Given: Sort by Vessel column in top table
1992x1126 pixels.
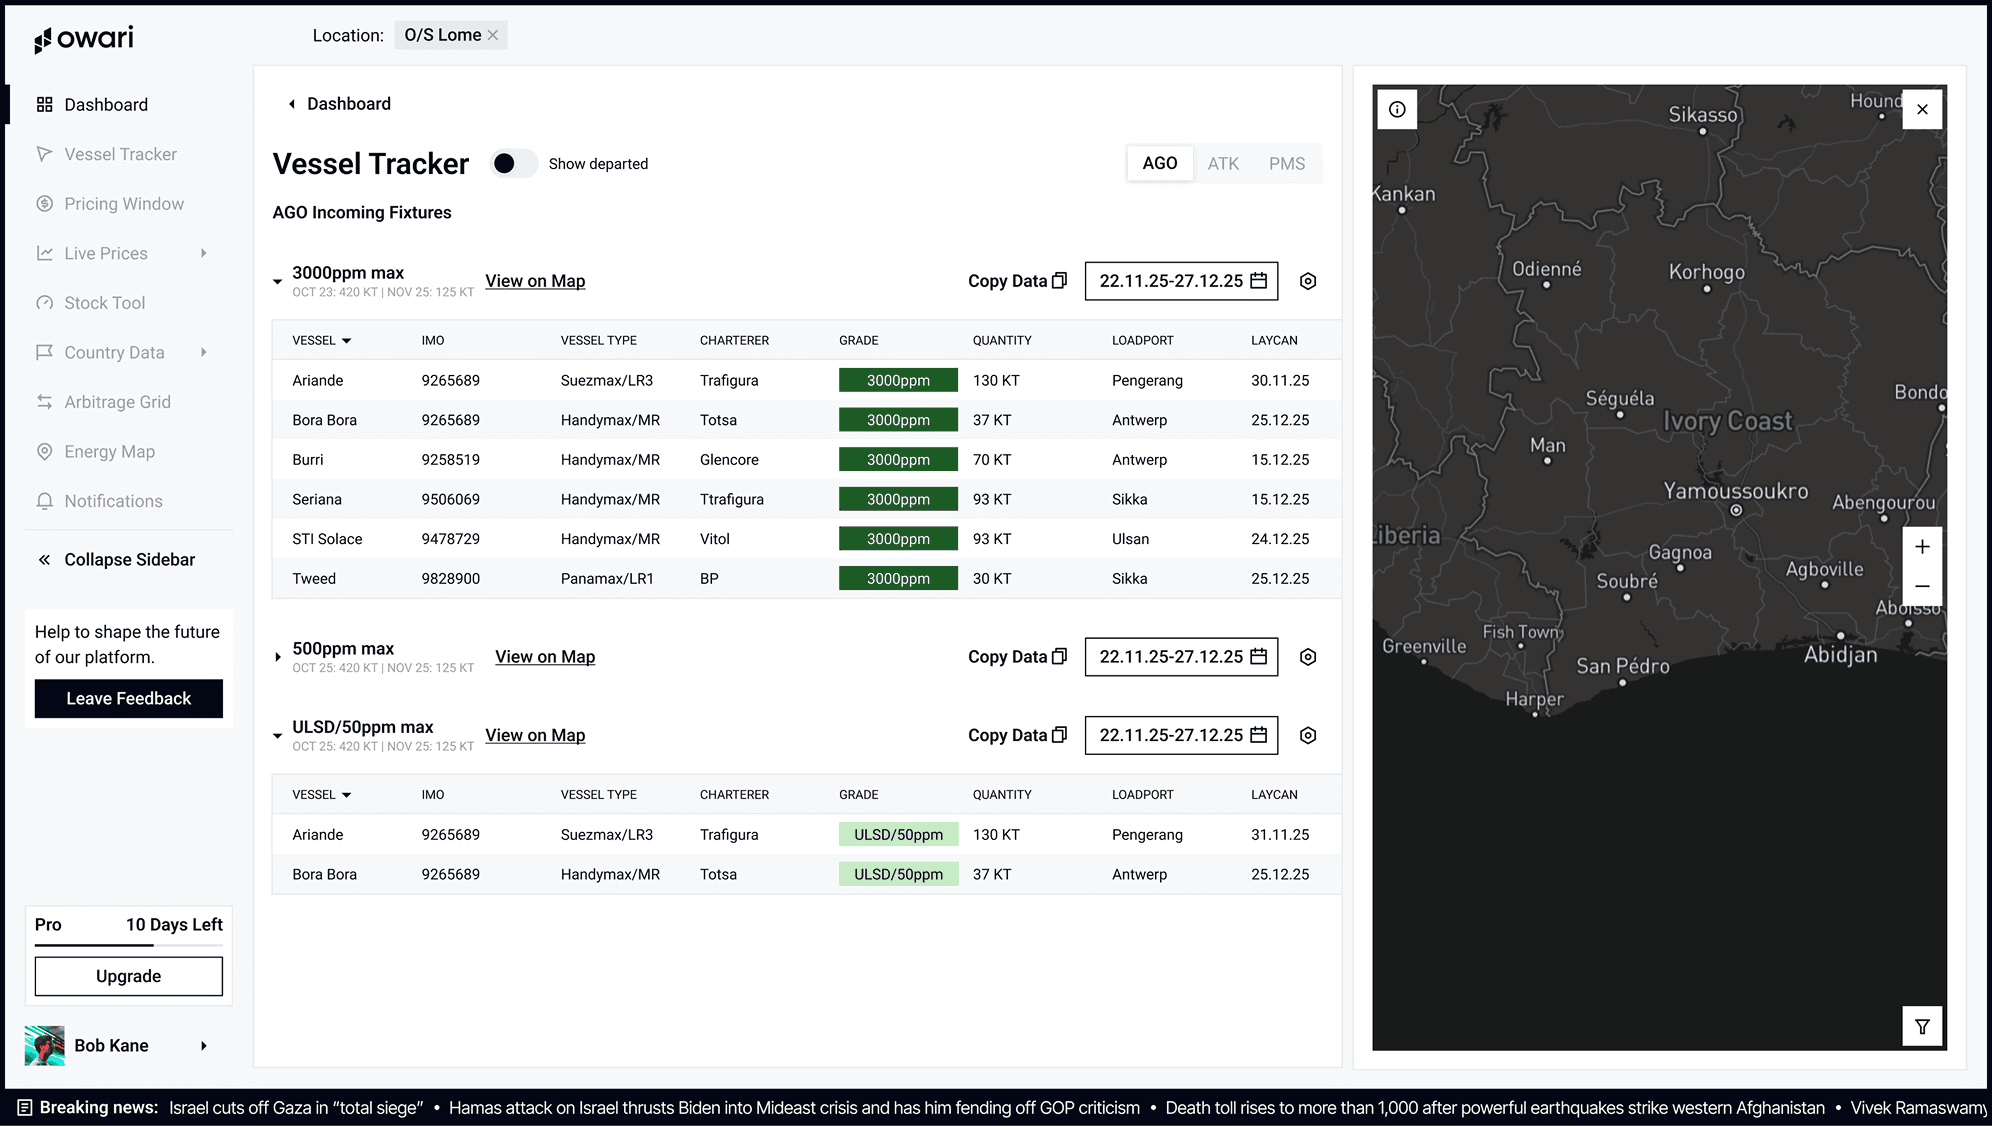Looking at the screenshot, I should (x=322, y=341).
